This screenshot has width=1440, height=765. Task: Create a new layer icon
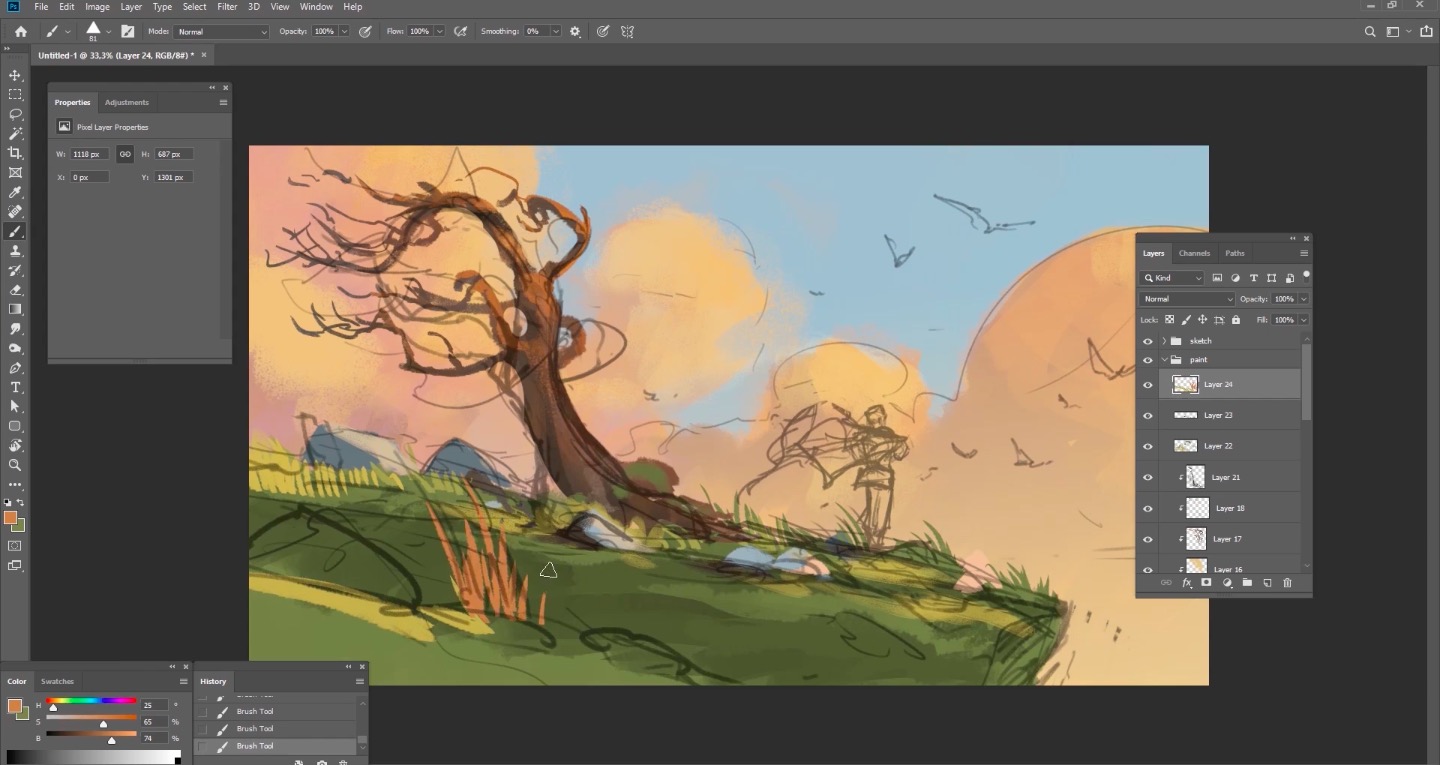(1267, 583)
